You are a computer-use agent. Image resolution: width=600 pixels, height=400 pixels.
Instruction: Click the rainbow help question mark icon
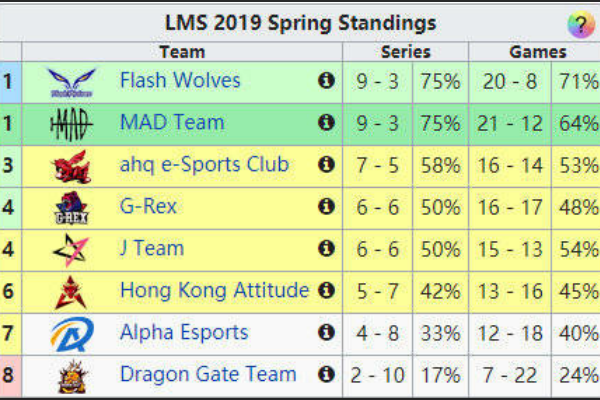coord(581,24)
